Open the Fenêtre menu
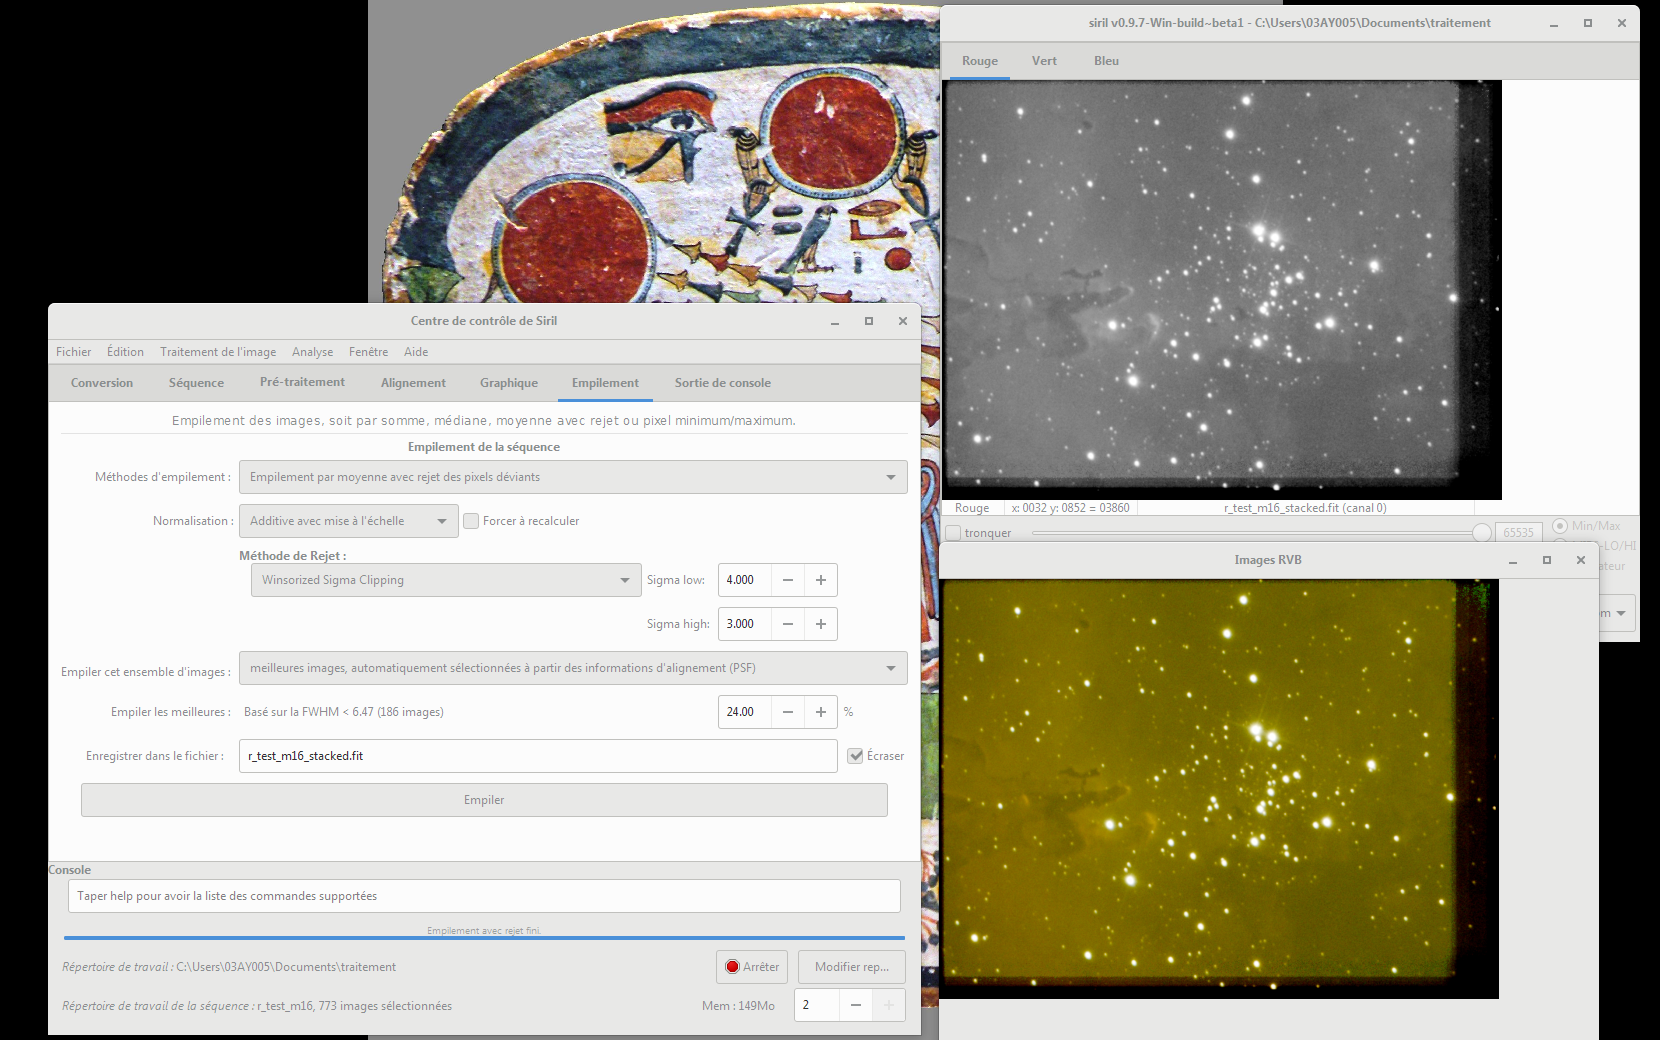Viewport: 1660px width, 1040px height. click(x=368, y=352)
